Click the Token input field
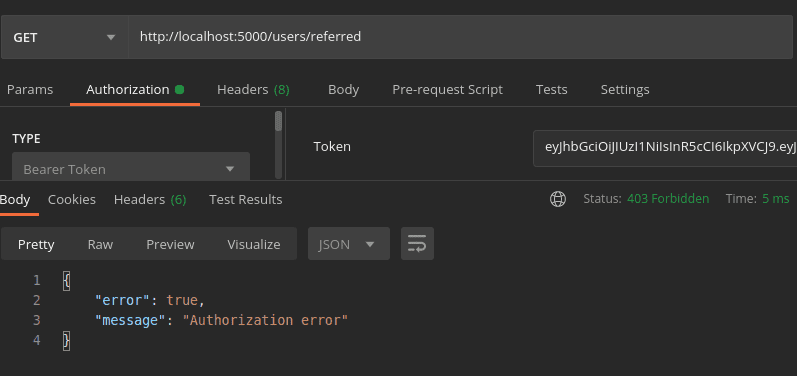Viewport: 797px width, 376px height. pyautogui.click(x=665, y=148)
